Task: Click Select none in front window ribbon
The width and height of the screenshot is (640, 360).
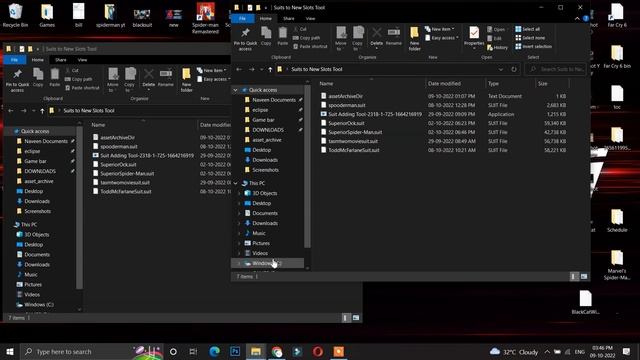Action: coord(530,38)
